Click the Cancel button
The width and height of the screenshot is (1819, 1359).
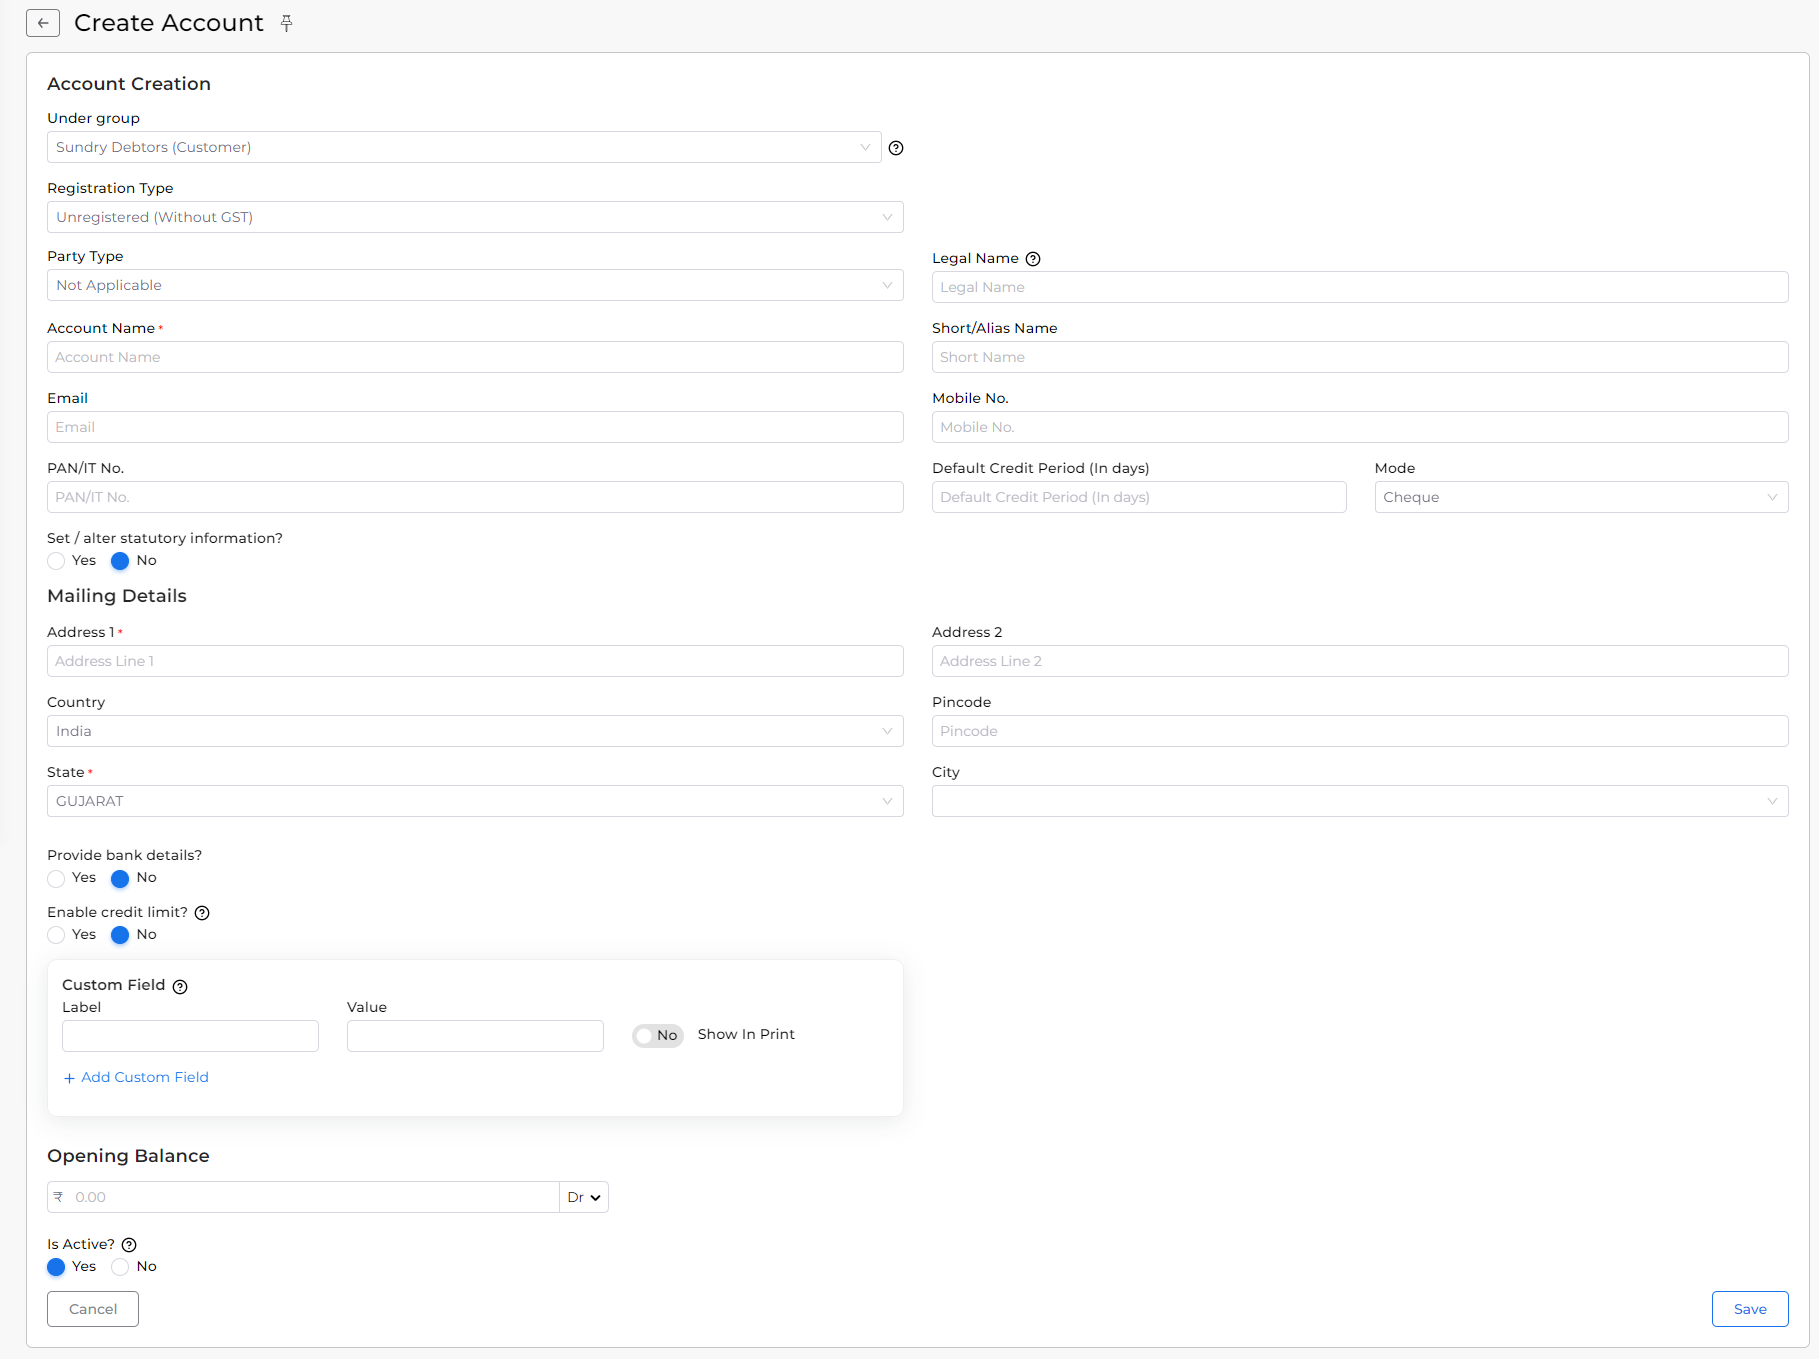[x=93, y=1309]
